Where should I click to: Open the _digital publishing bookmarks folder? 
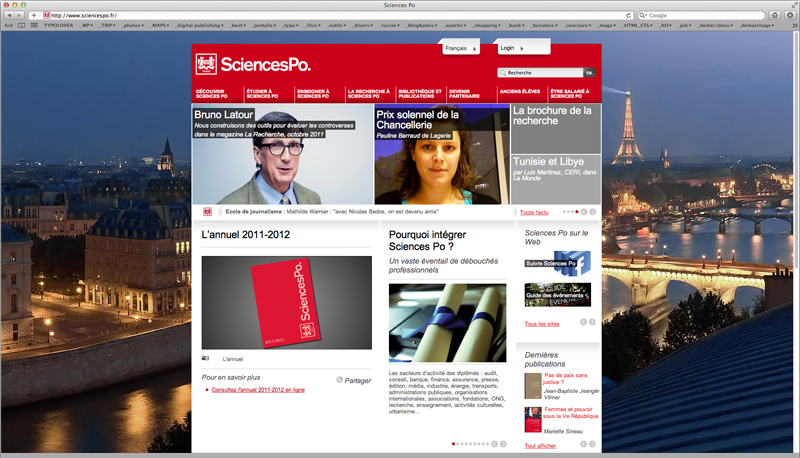[199, 25]
